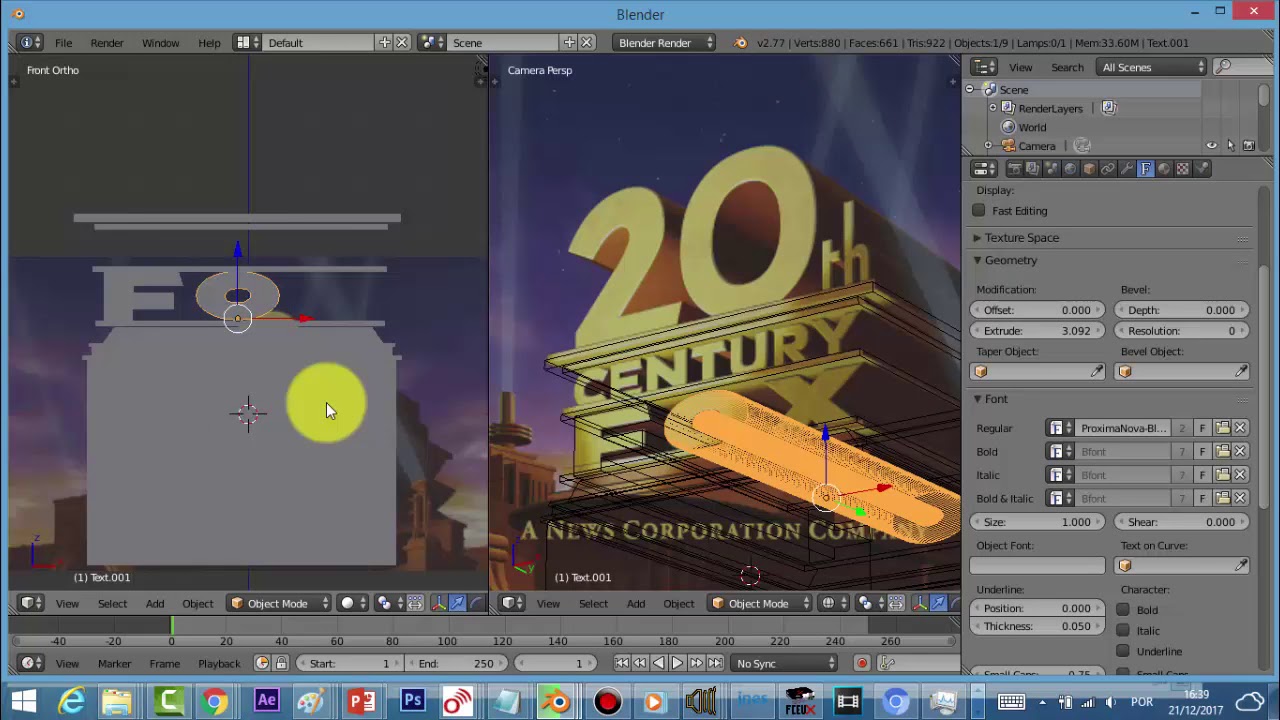The width and height of the screenshot is (1280, 720).
Task: Open After Effects from the taskbar
Action: [266, 701]
